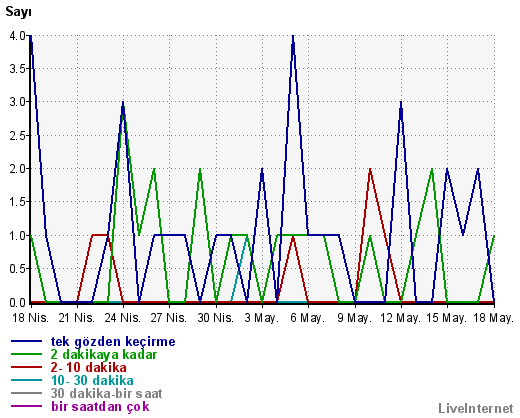The height and width of the screenshot is (418, 520).
Task: Click the blue legend line for tek gözden keçirme
Action: pyautogui.click(x=26, y=341)
